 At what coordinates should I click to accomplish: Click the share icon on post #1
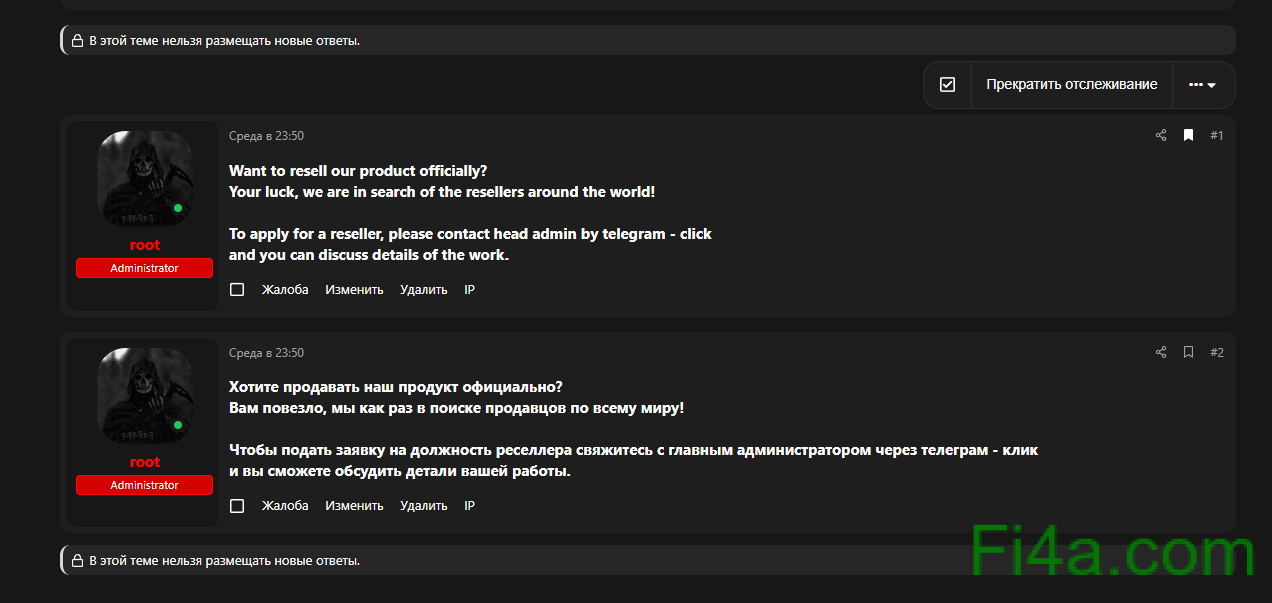[x=1161, y=136]
